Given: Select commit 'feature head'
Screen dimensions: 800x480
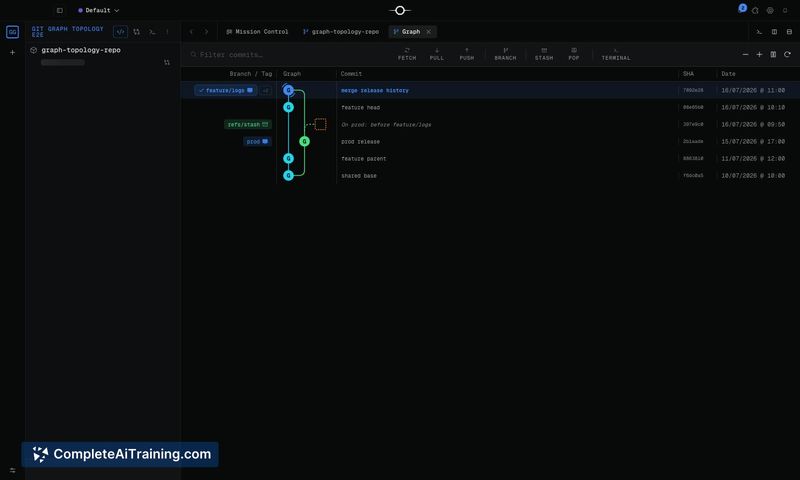Looking at the screenshot, I should coord(360,108).
